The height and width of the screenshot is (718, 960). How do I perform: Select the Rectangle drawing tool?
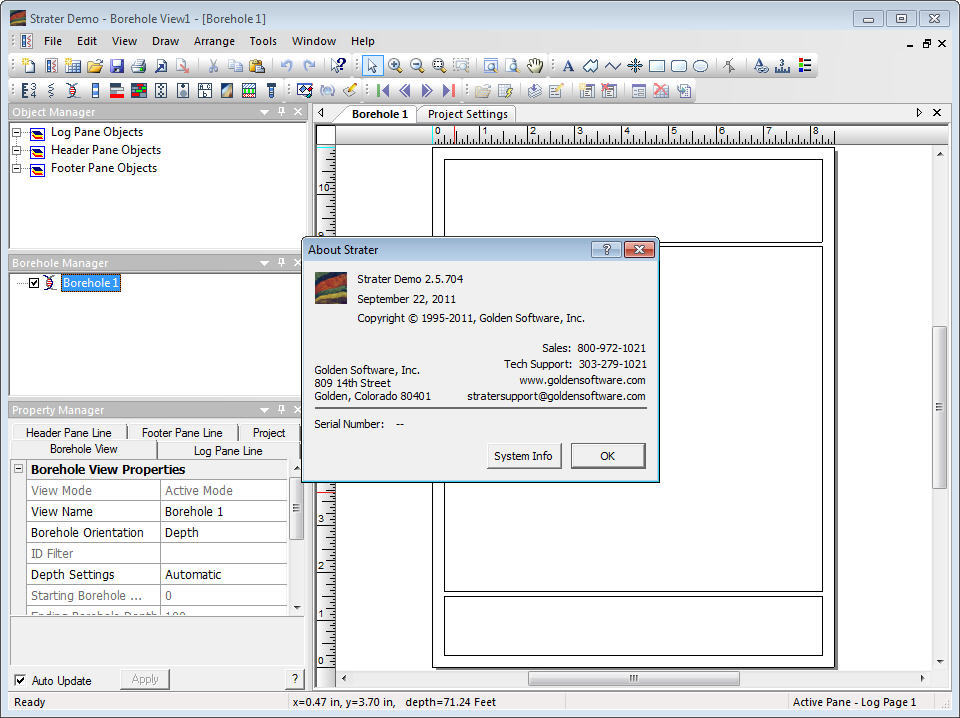[656, 66]
